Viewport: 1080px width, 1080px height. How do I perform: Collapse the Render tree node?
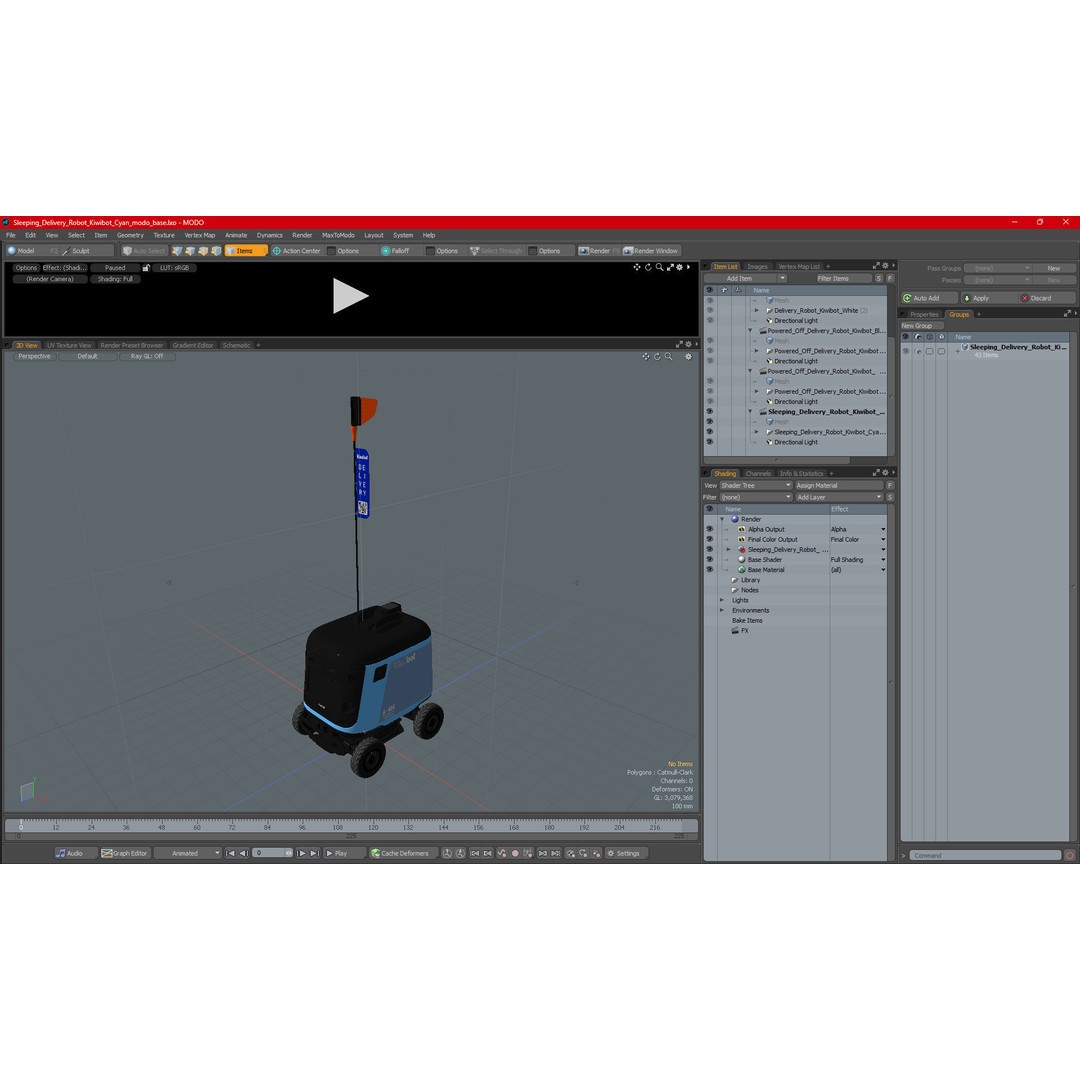point(722,519)
